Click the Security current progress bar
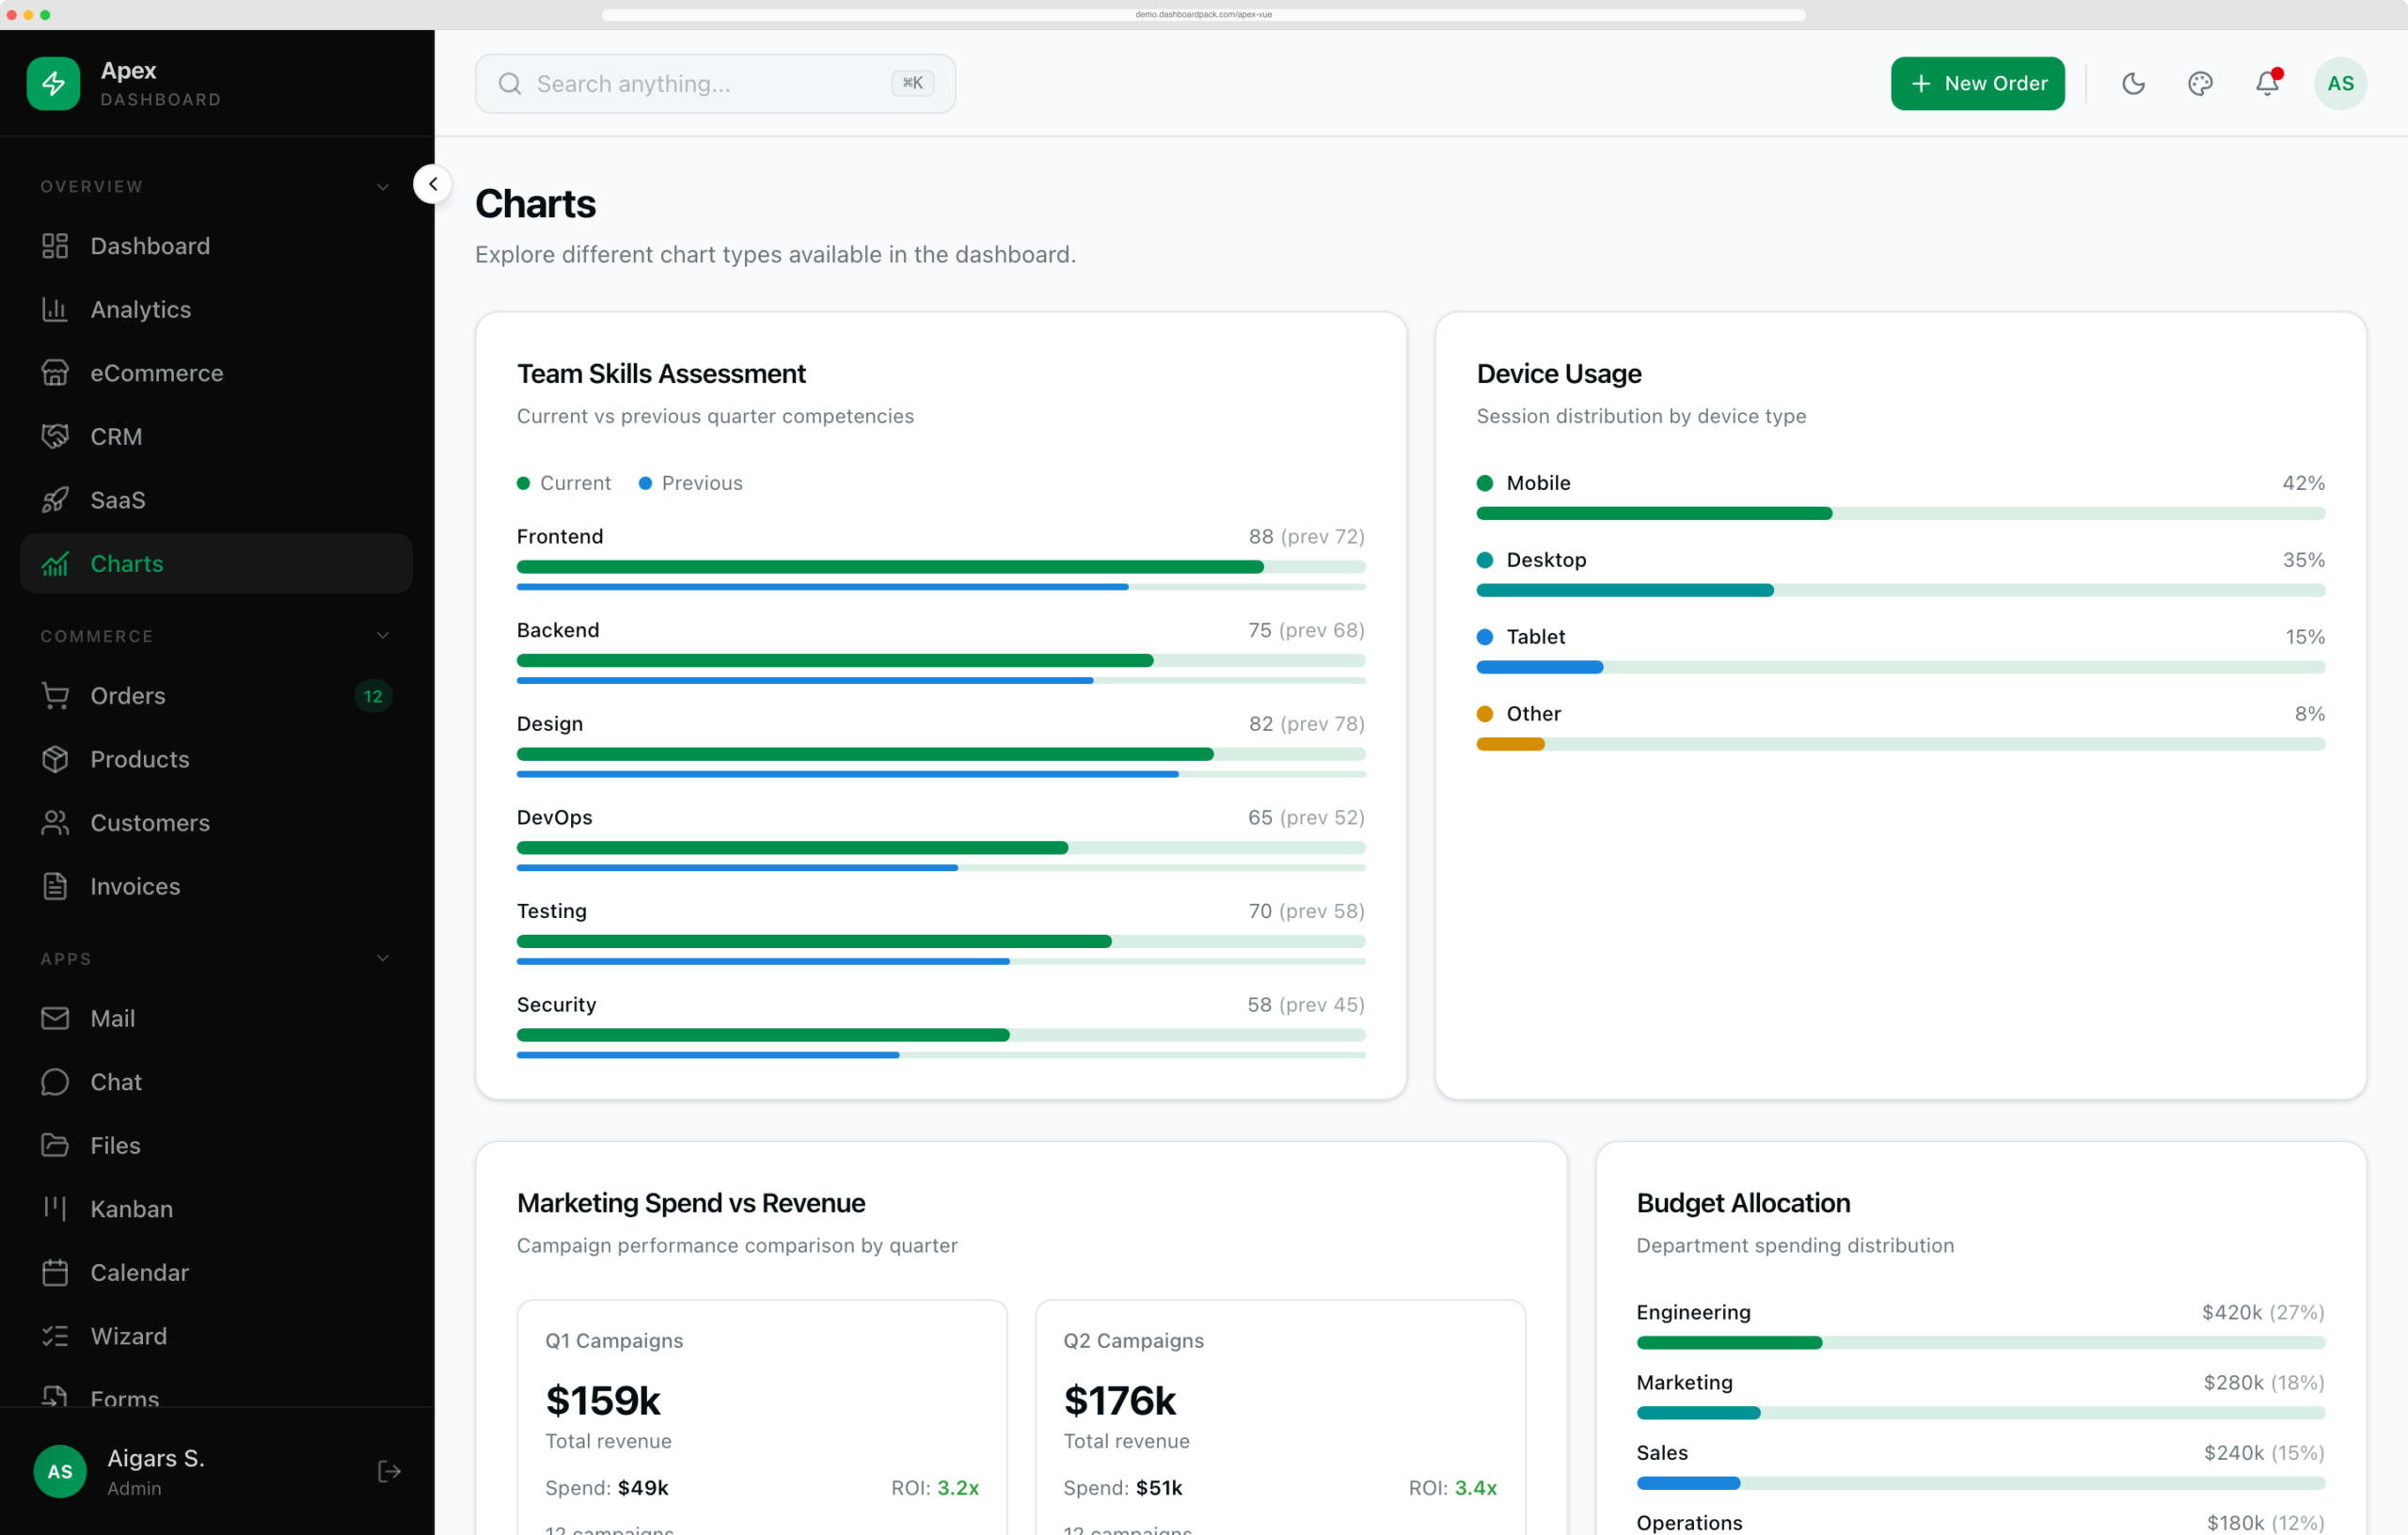 [941, 1035]
